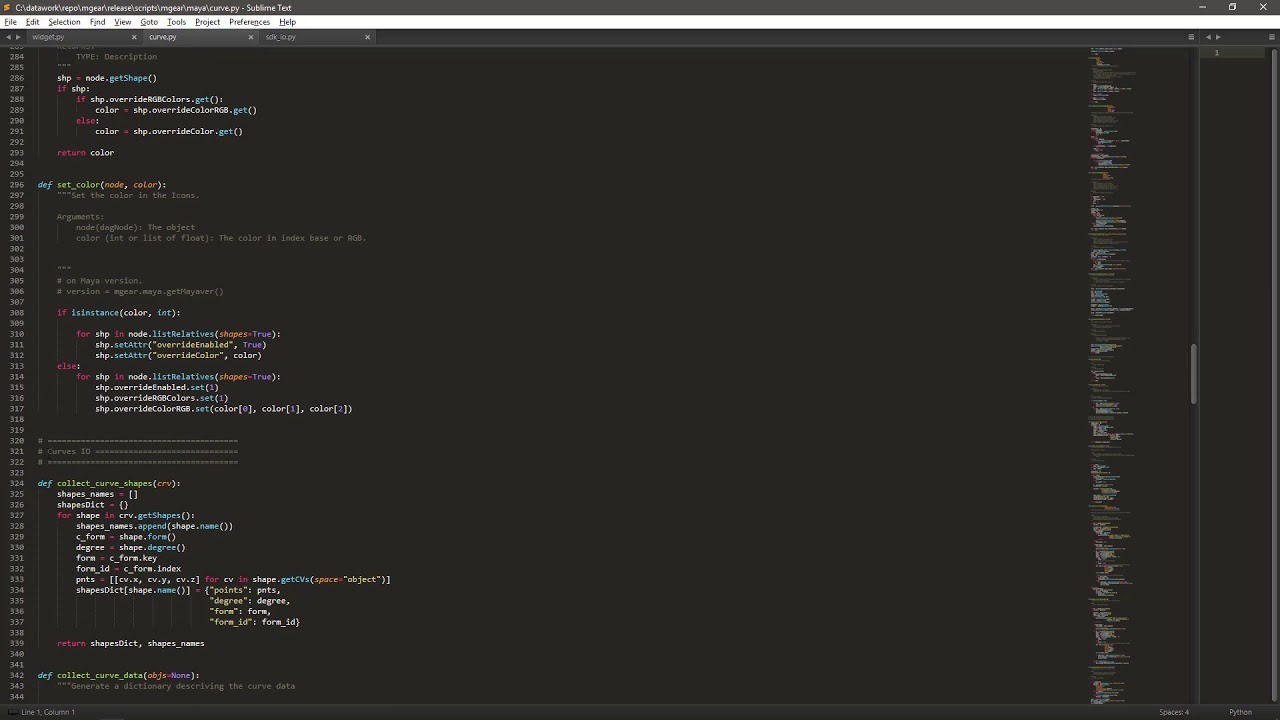
Task: Minimize the Sublime Text window
Action: point(1203,7)
